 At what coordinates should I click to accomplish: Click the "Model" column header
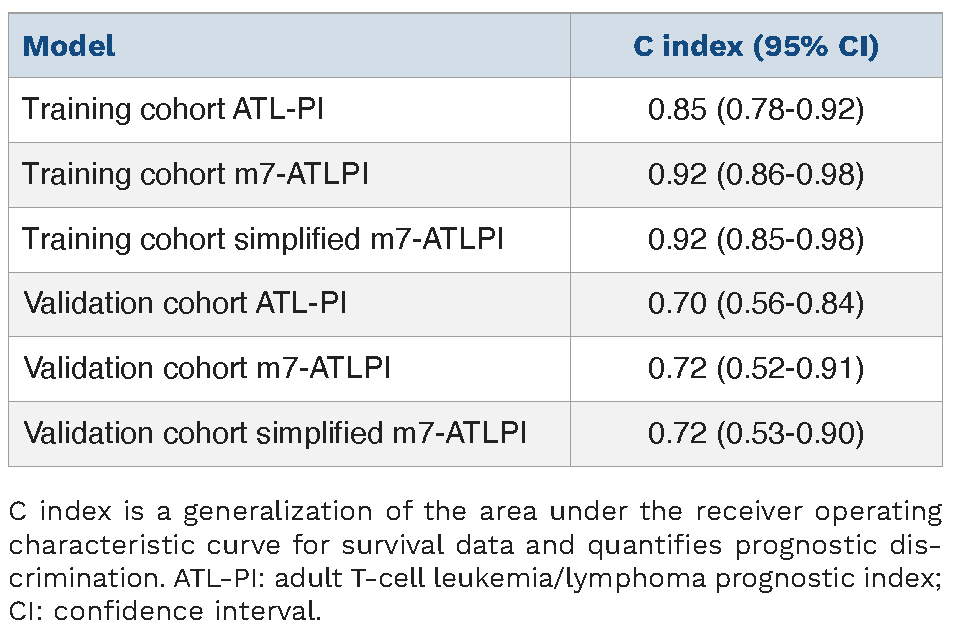pyautogui.click(x=69, y=46)
